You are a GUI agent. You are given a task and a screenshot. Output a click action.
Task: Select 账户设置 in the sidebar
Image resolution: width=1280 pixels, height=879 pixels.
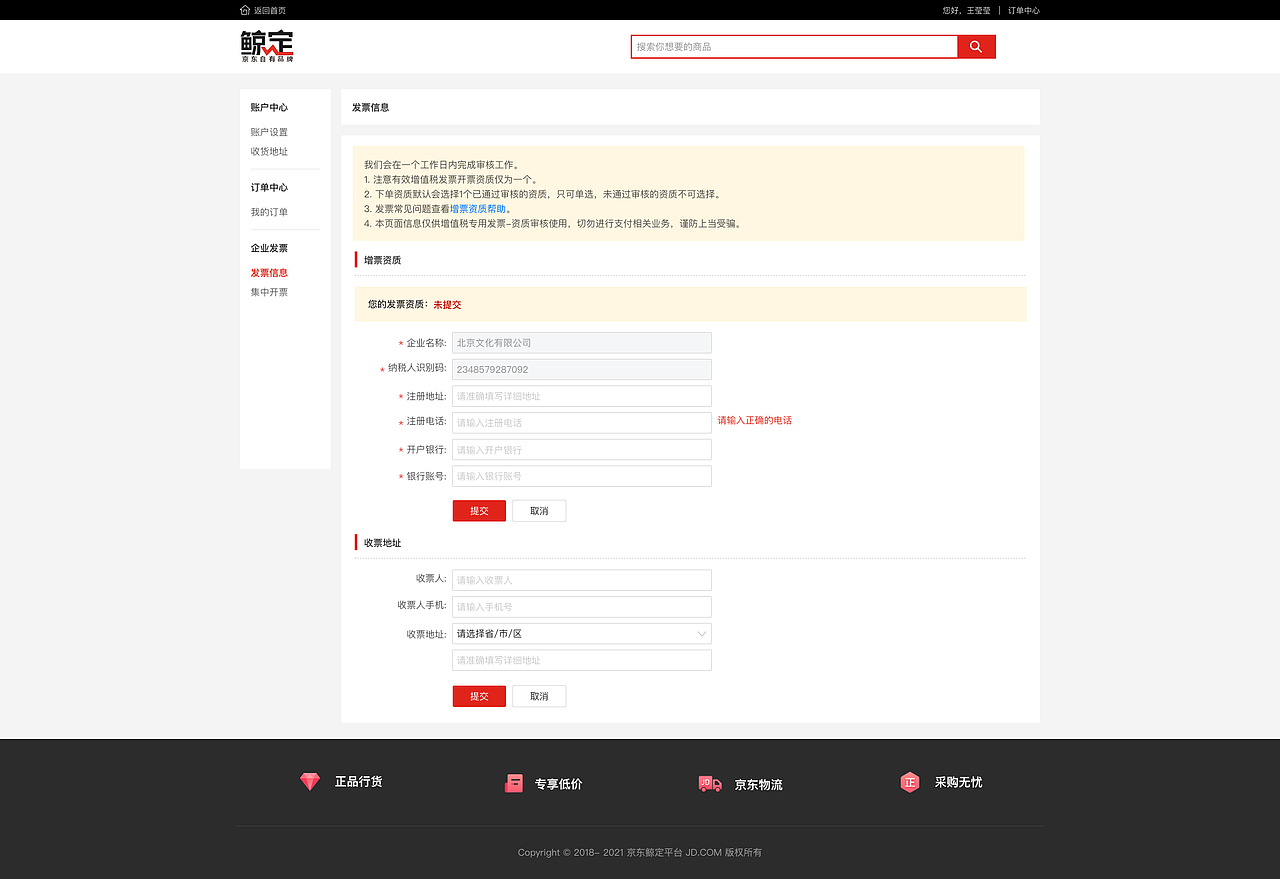tap(269, 131)
